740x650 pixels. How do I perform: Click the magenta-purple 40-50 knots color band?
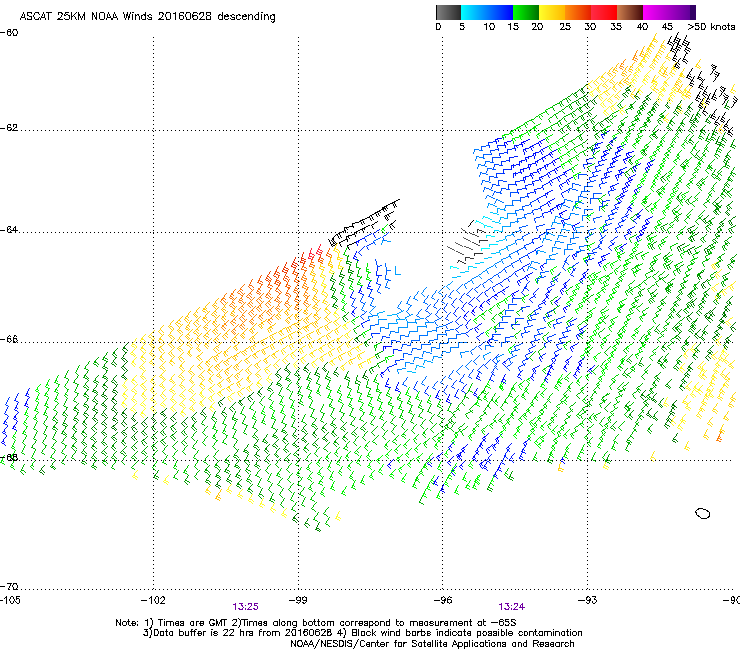669,12
